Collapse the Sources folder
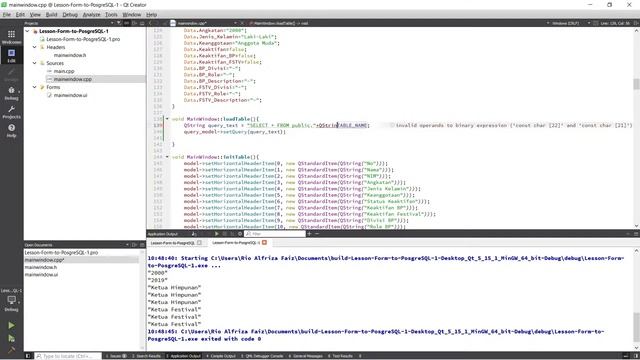Viewport: 640px width, 360px height. click(35, 63)
